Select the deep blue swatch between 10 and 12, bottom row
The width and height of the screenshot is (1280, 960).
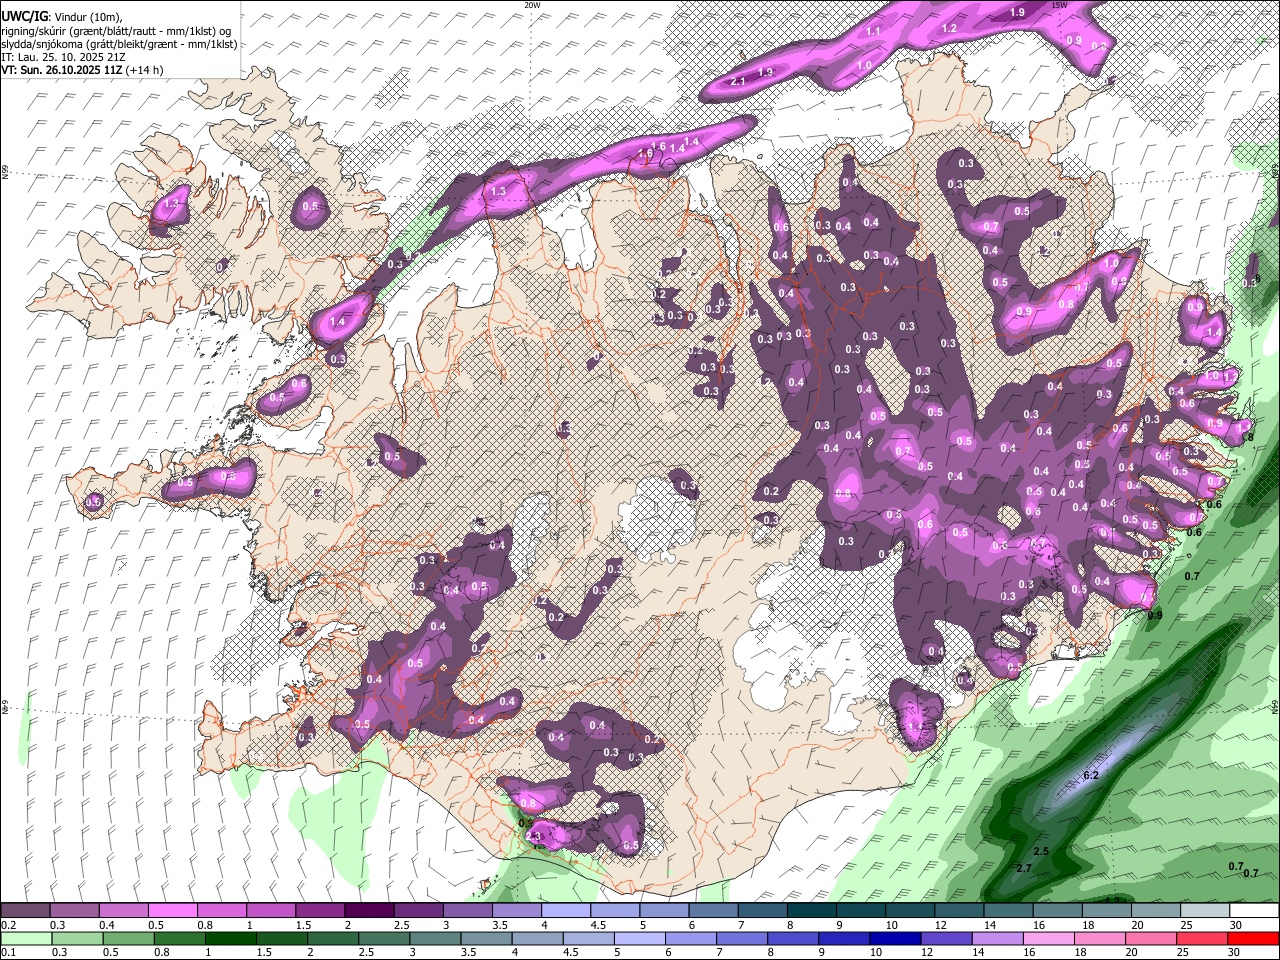pyautogui.click(x=894, y=938)
